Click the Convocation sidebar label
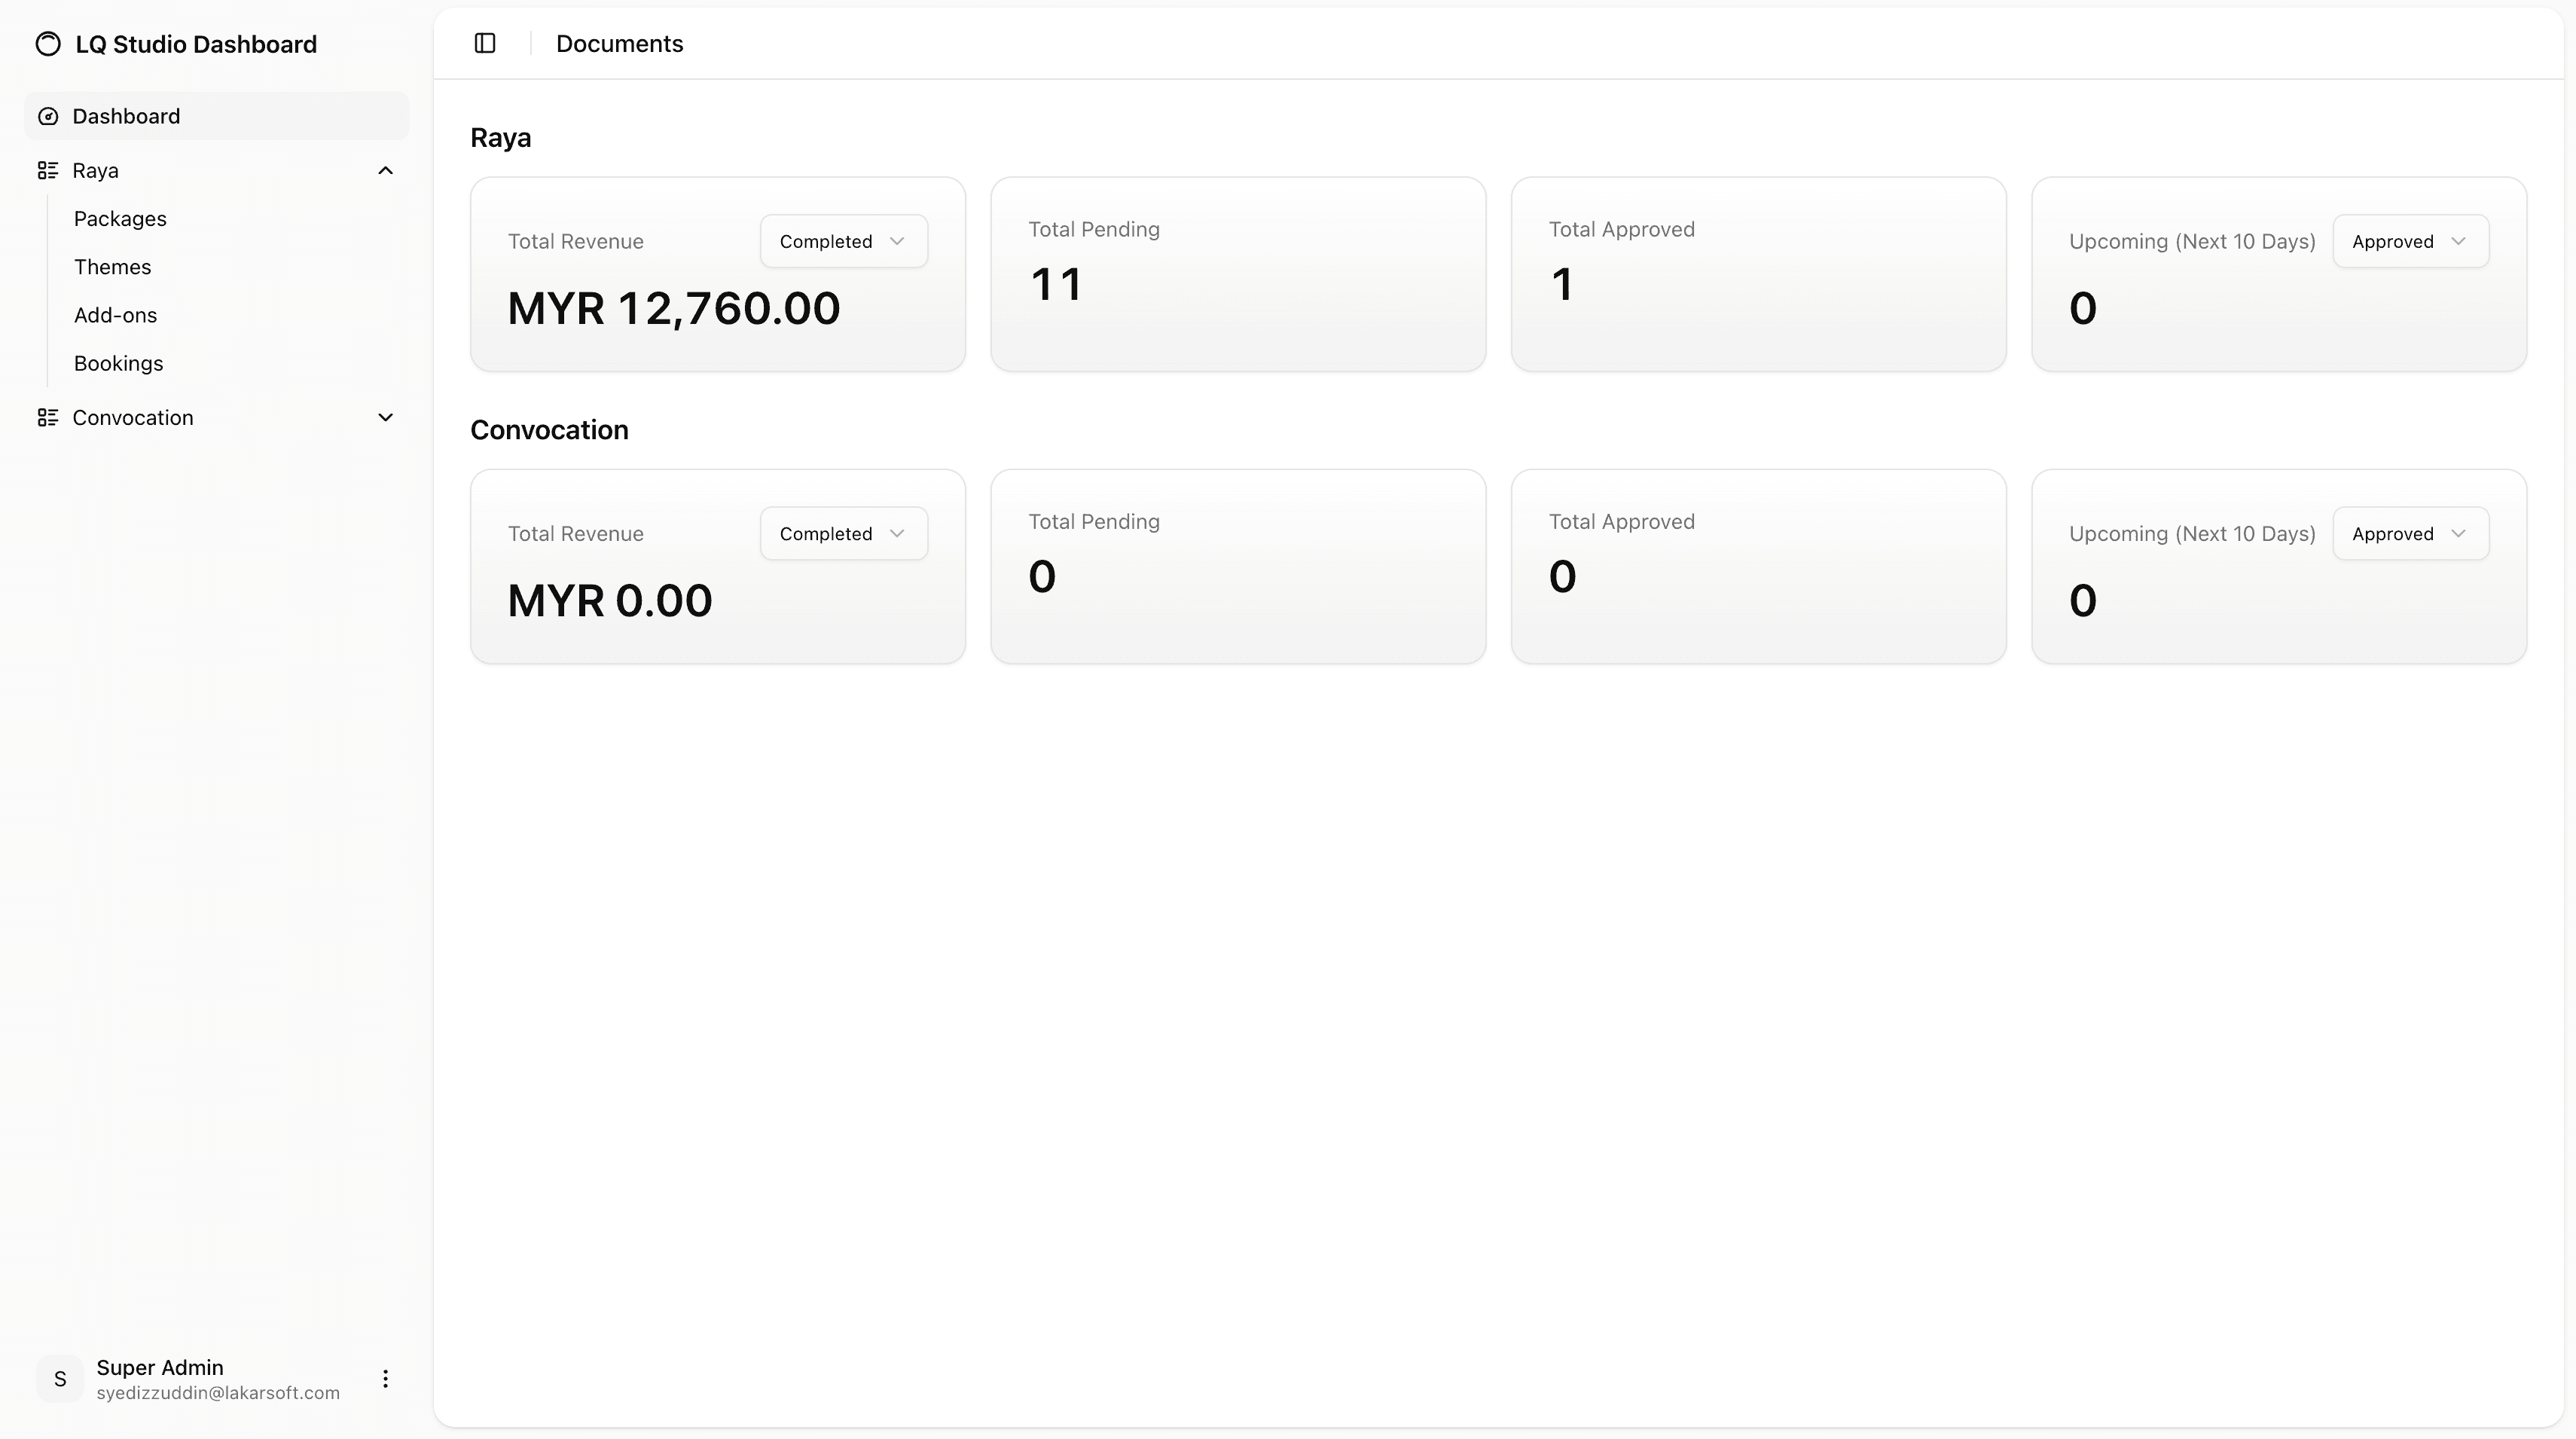The height and width of the screenshot is (1439, 2576). tap(133, 417)
